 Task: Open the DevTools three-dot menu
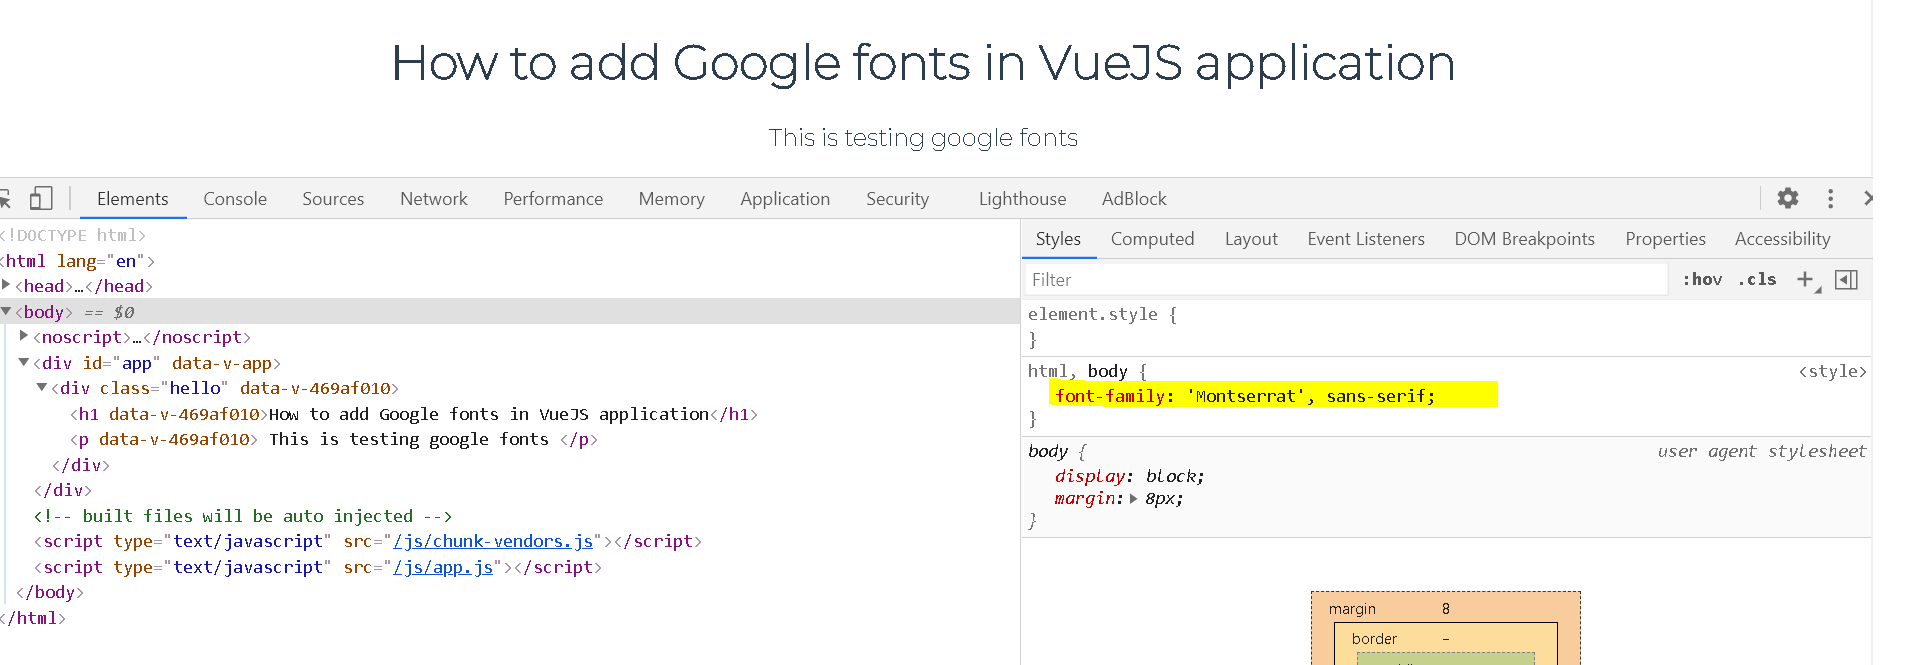(1831, 198)
